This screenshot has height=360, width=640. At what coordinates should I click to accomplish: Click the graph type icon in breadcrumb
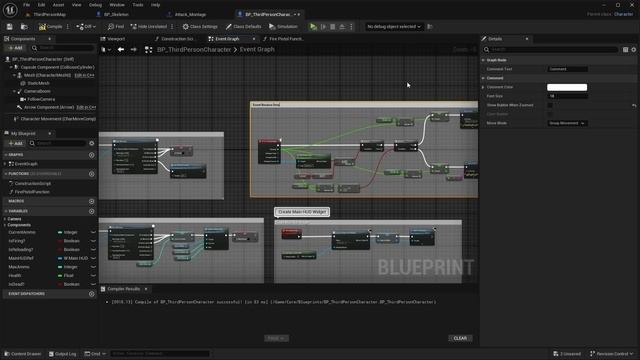tap(149, 49)
